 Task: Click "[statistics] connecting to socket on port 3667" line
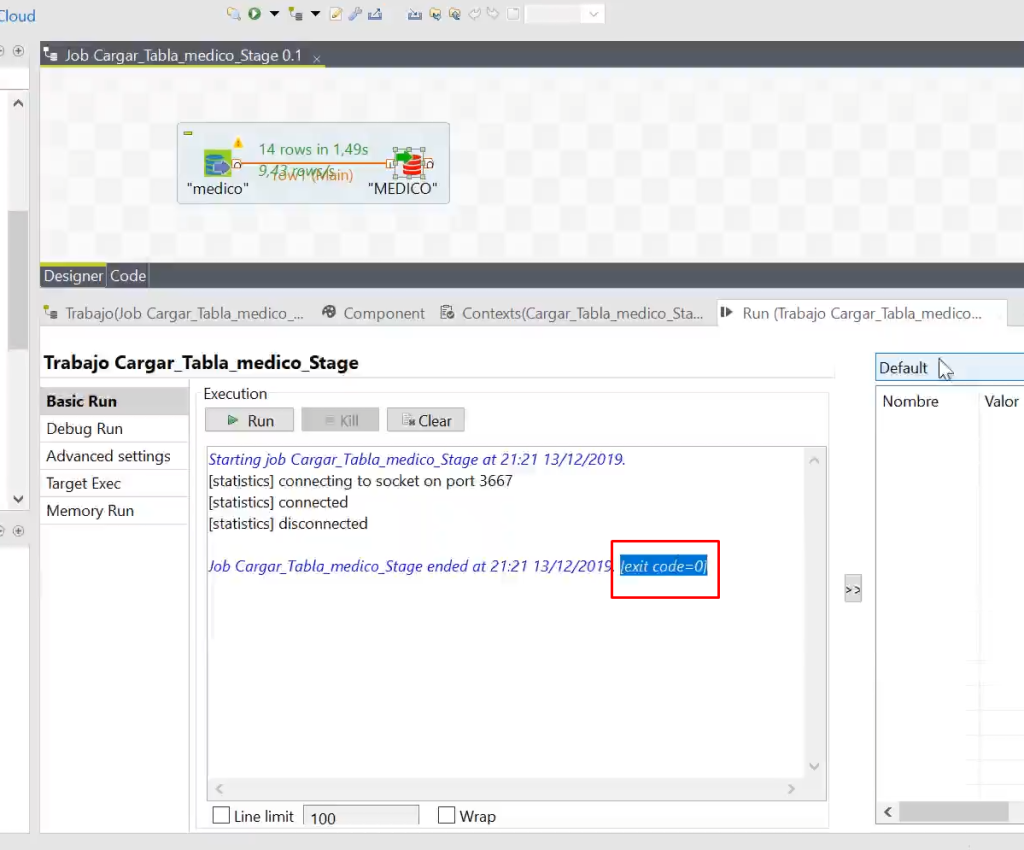(360, 481)
